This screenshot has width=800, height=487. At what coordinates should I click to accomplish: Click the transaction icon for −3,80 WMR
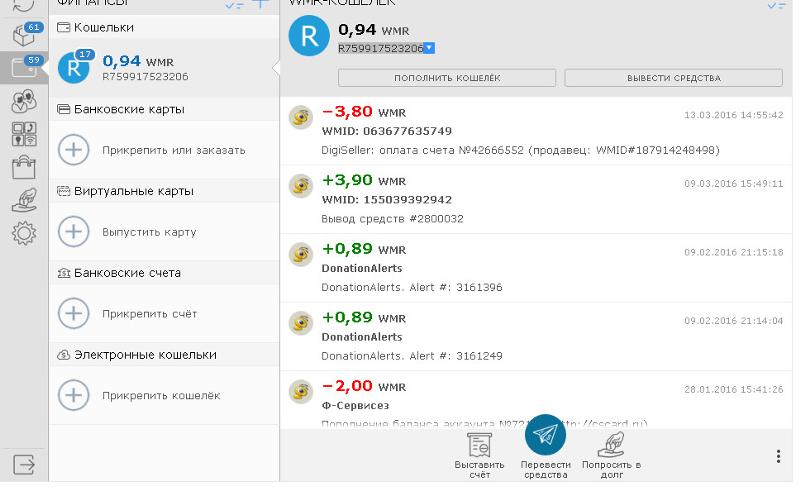tap(301, 117)
